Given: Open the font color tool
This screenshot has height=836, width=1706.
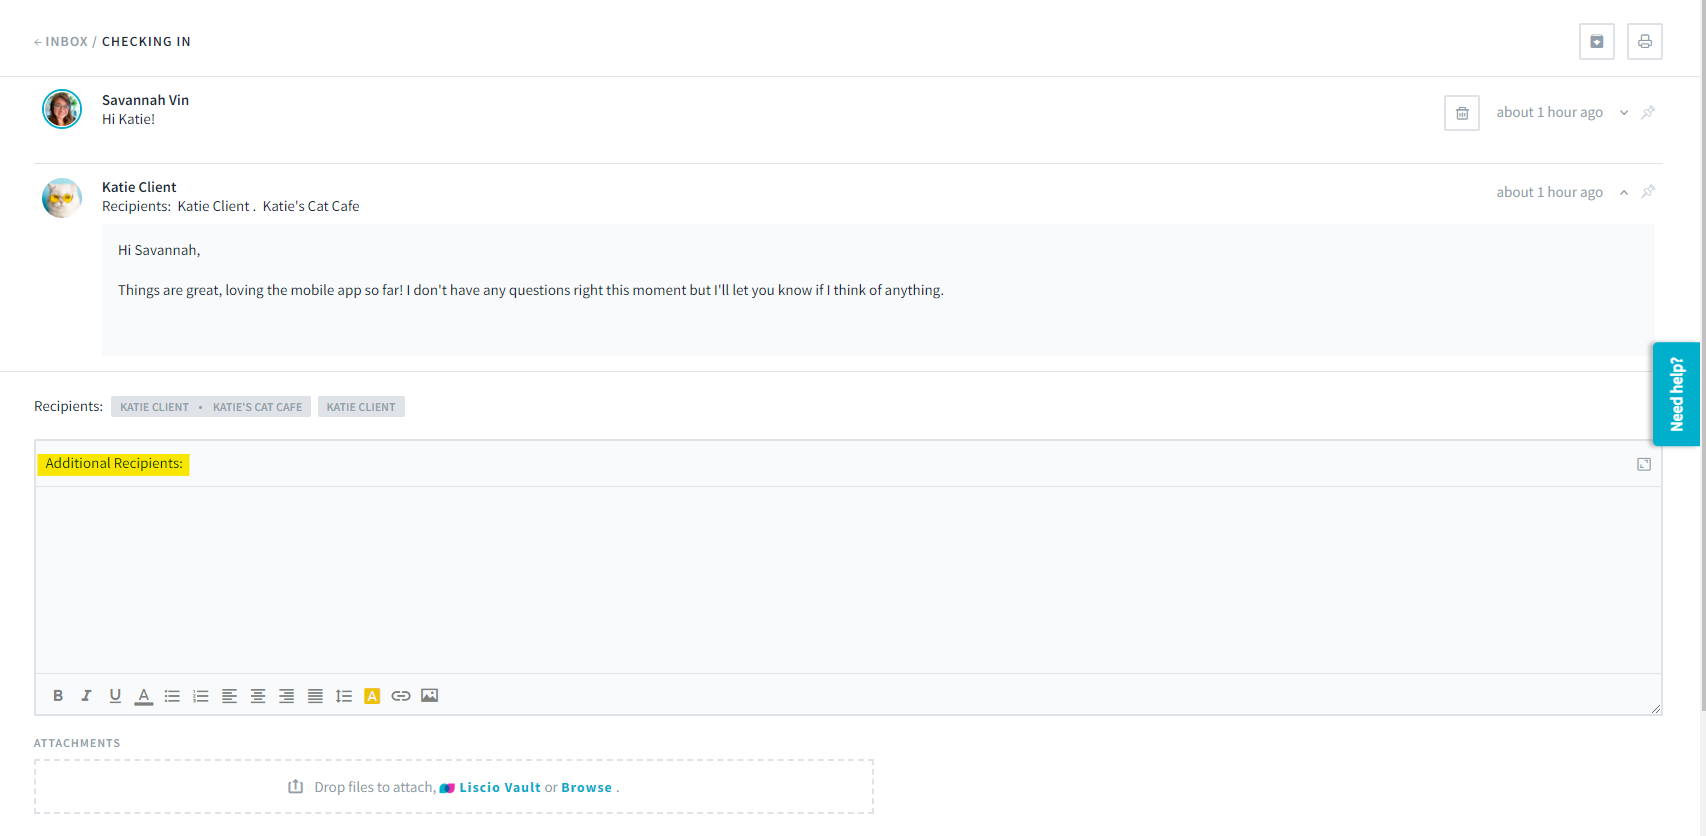Looking at the screenshot, I should (144, 696).
